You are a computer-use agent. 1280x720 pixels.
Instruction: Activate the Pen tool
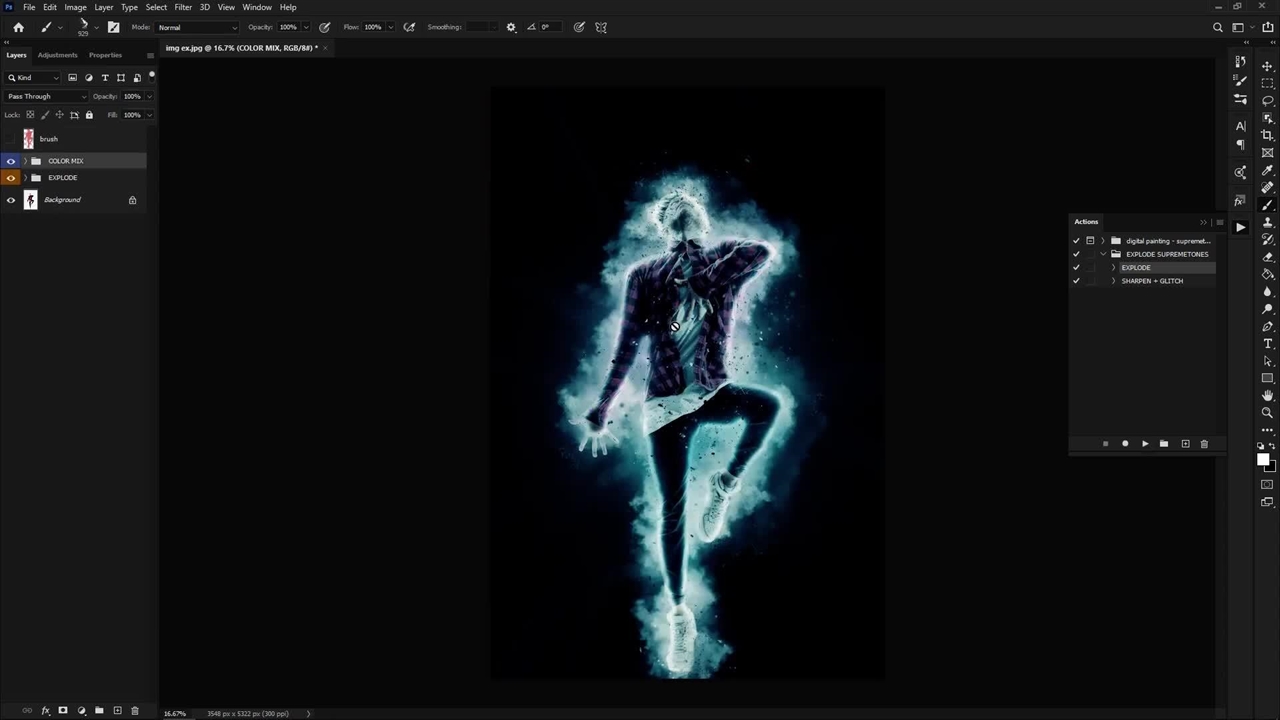pyautogui.click(x=1267, y=326)
